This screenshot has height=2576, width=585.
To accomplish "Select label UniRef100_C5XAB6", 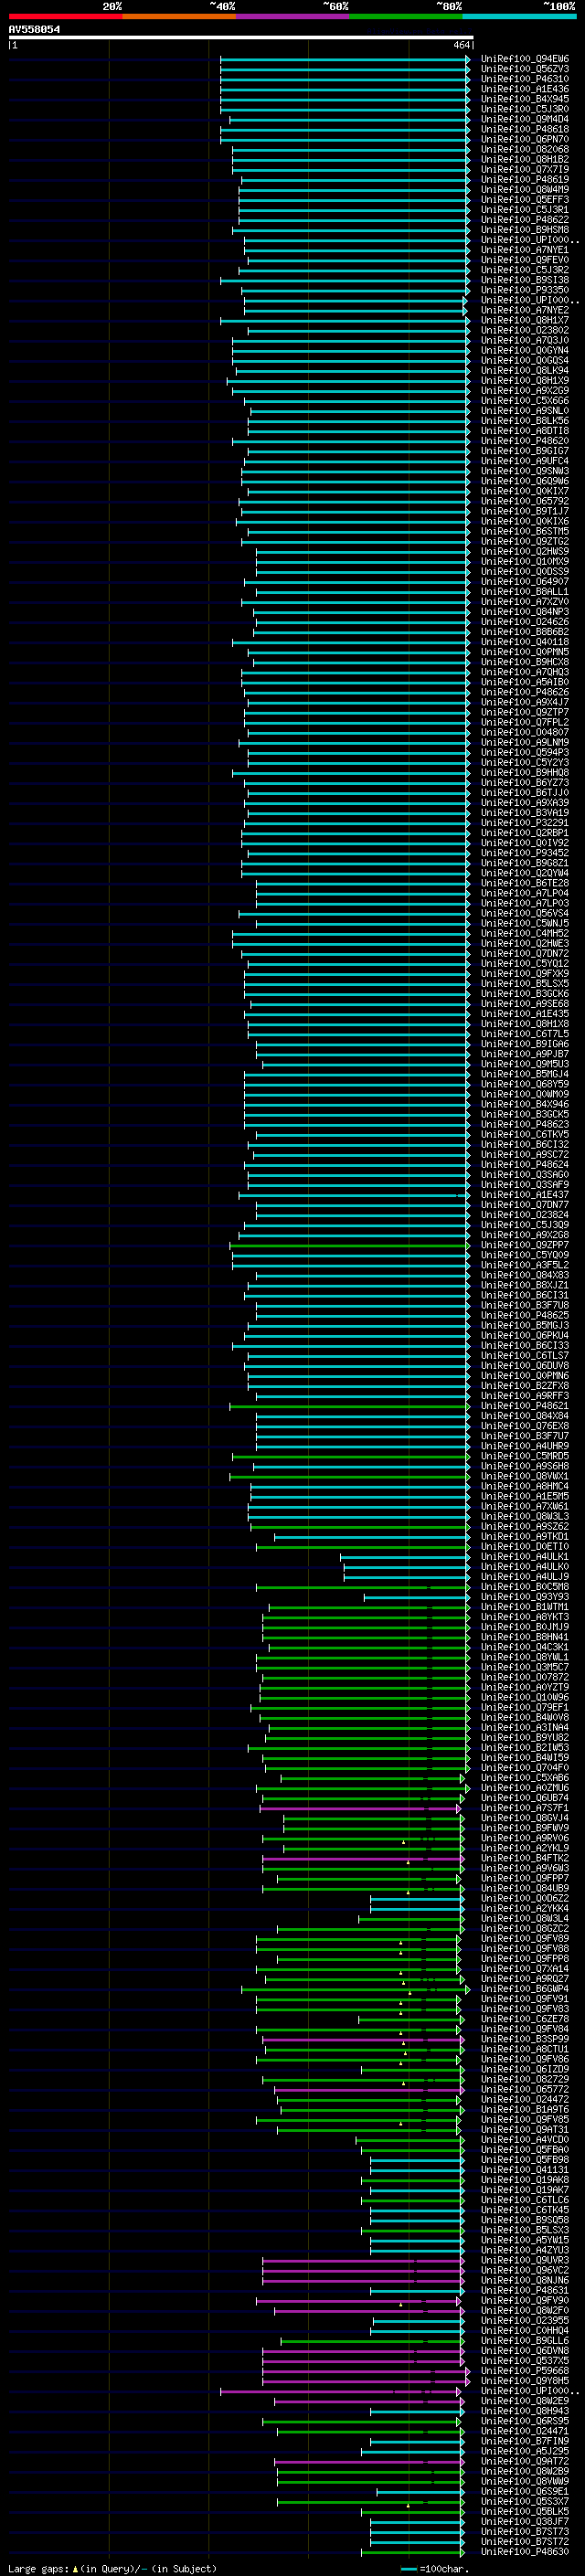I will click(x=525, y=1778).
